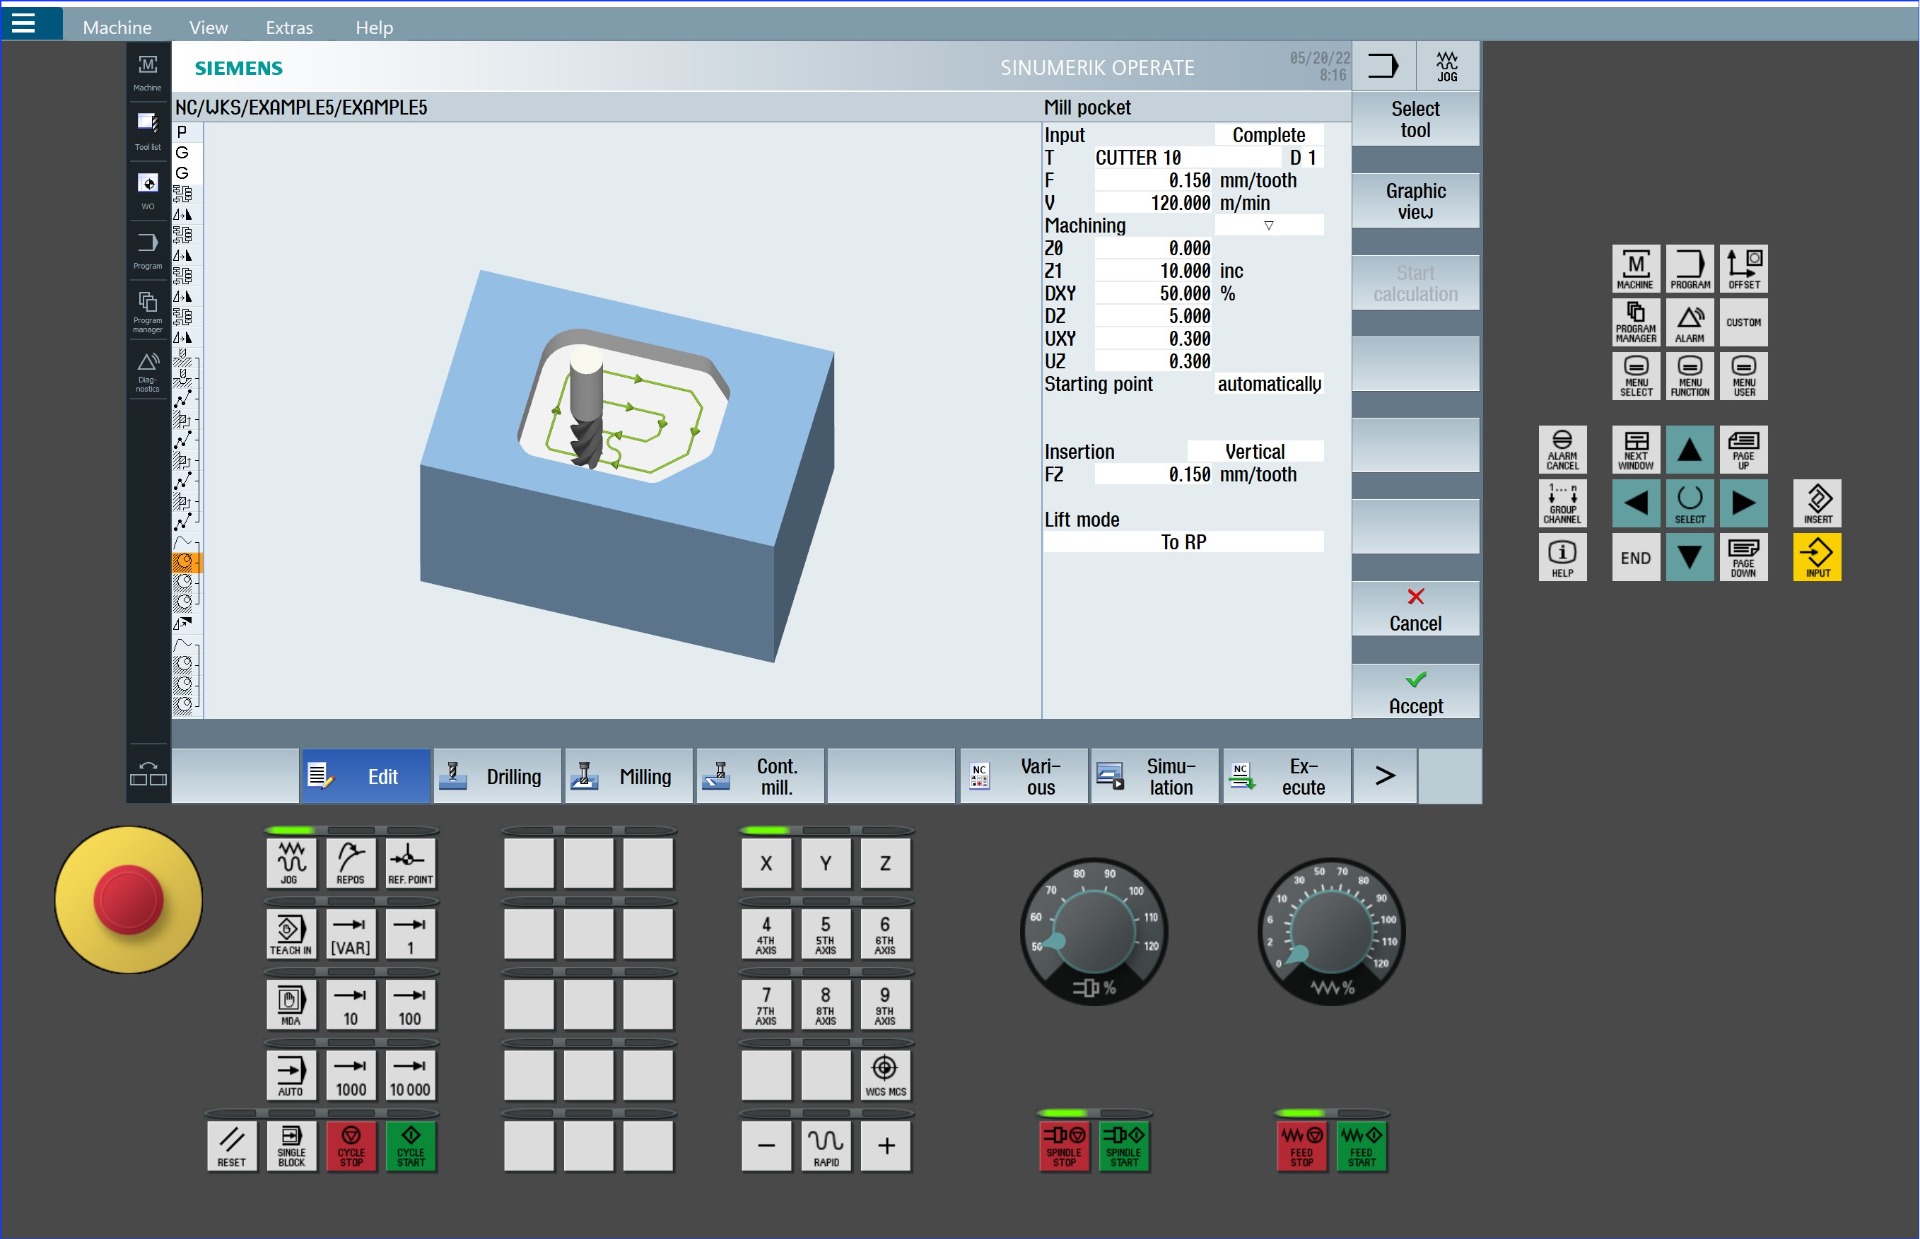Click the MACHINE key on keypad

1636,268
